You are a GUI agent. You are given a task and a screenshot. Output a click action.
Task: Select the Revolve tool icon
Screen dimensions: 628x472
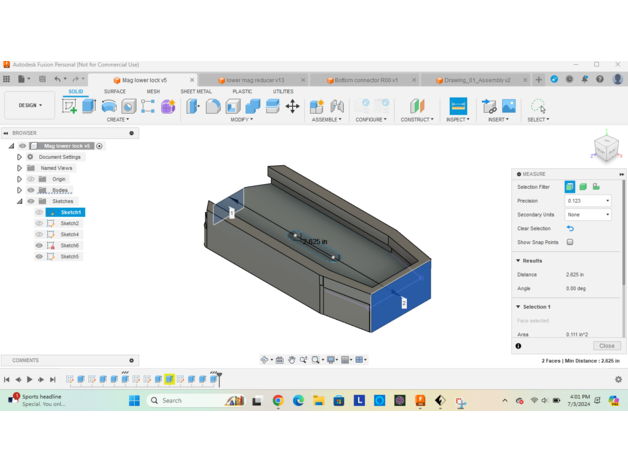click(109, 106)
